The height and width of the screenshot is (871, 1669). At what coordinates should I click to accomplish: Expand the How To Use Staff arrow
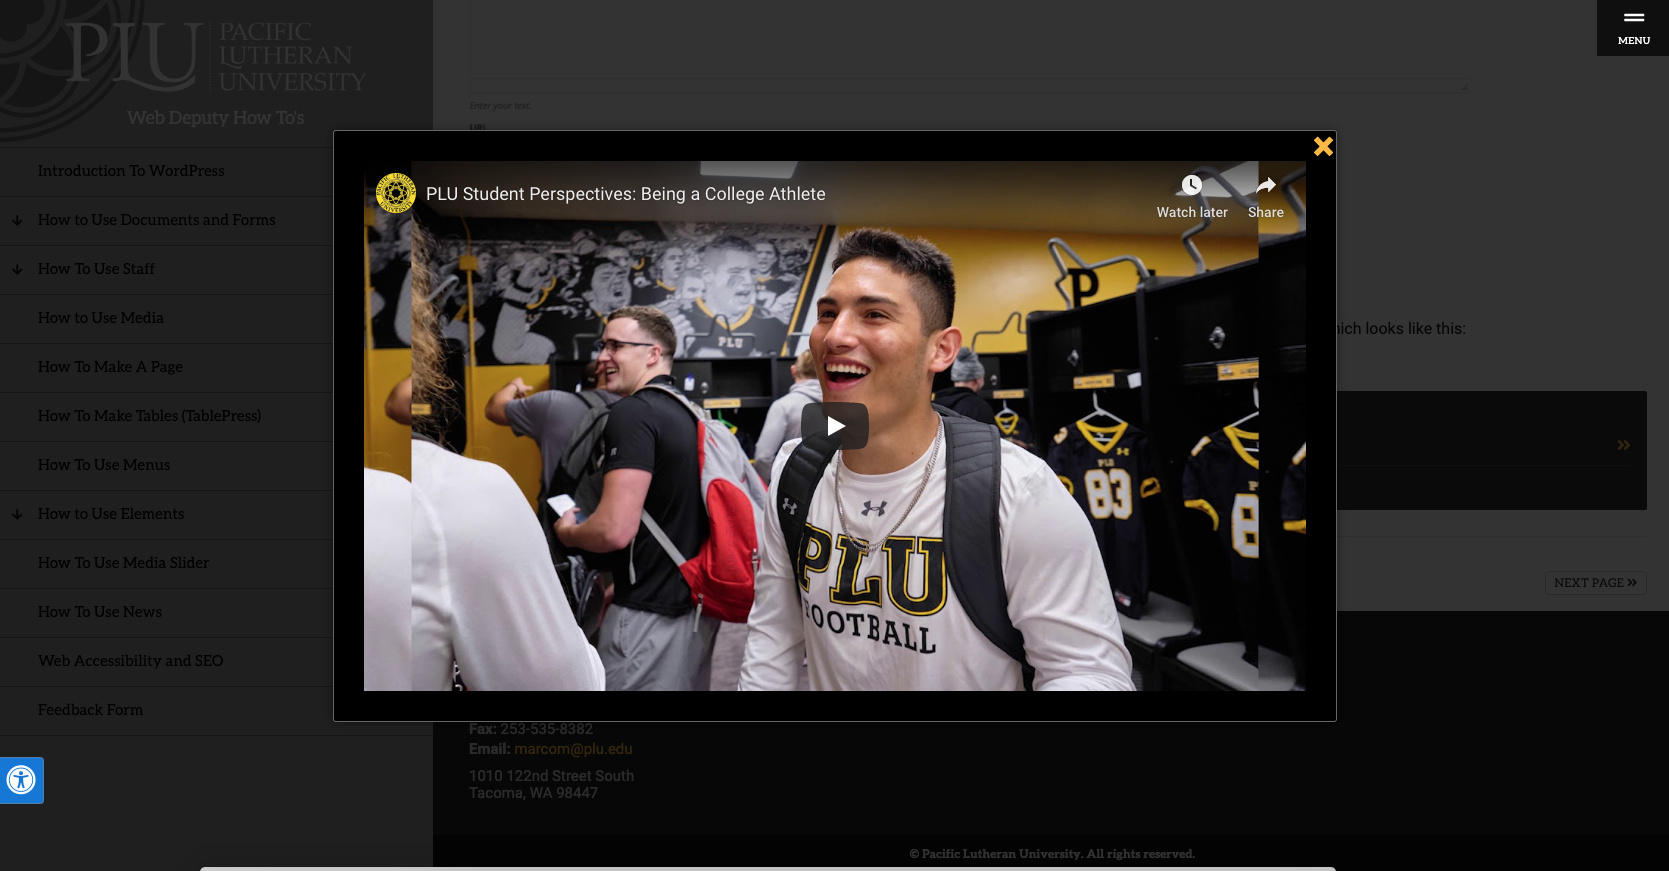17,269
